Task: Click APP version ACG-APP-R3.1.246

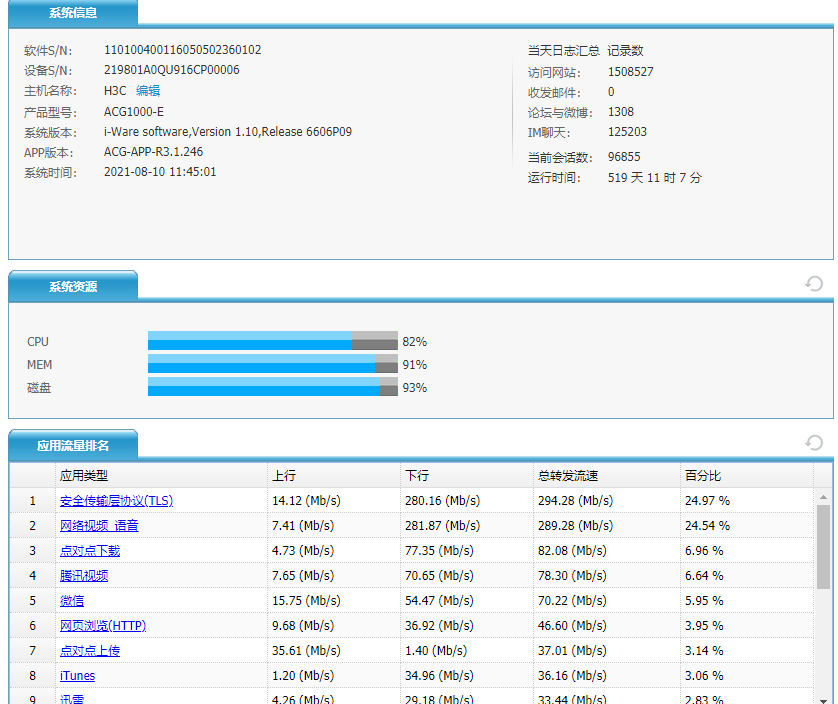Action: 153,152
